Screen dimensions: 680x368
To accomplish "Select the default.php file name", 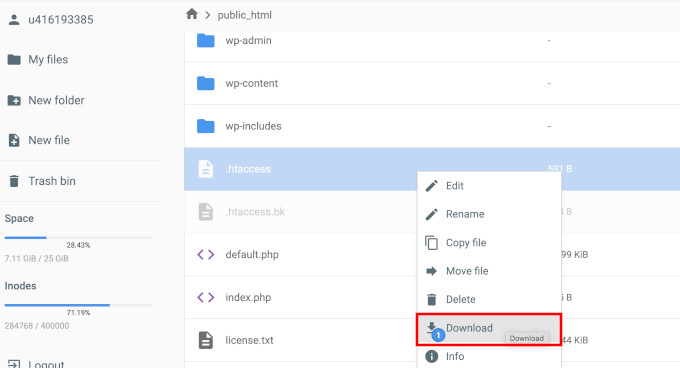I will [x=252, y=254].
